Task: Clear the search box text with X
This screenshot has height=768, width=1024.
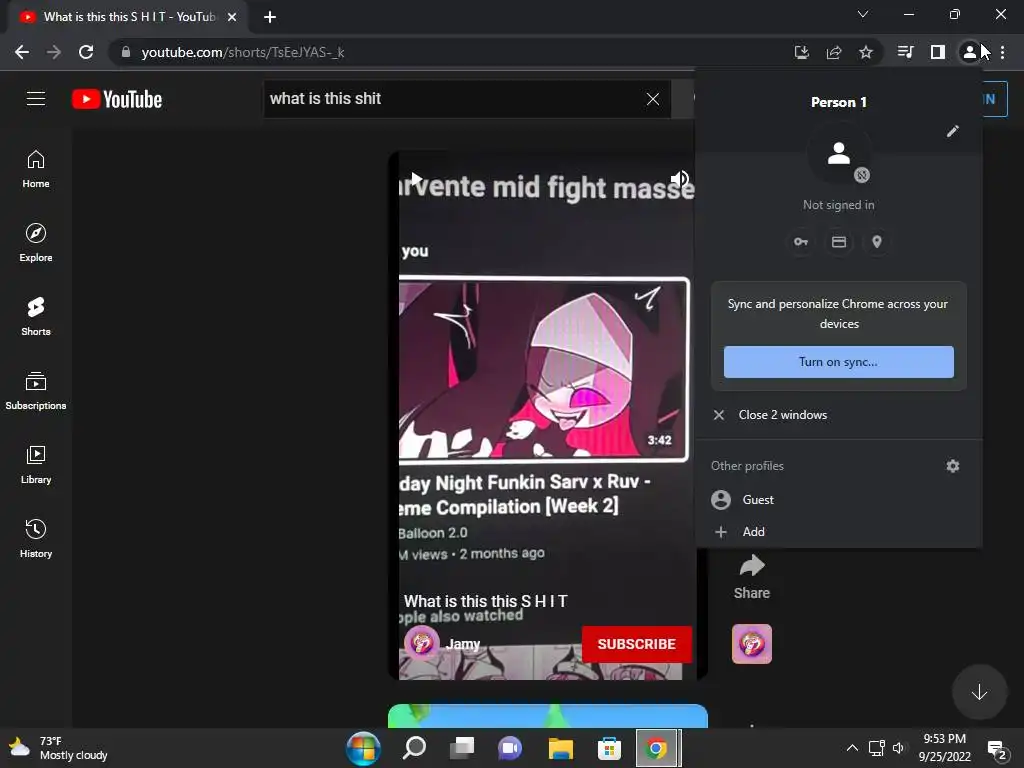Action: 652,99
